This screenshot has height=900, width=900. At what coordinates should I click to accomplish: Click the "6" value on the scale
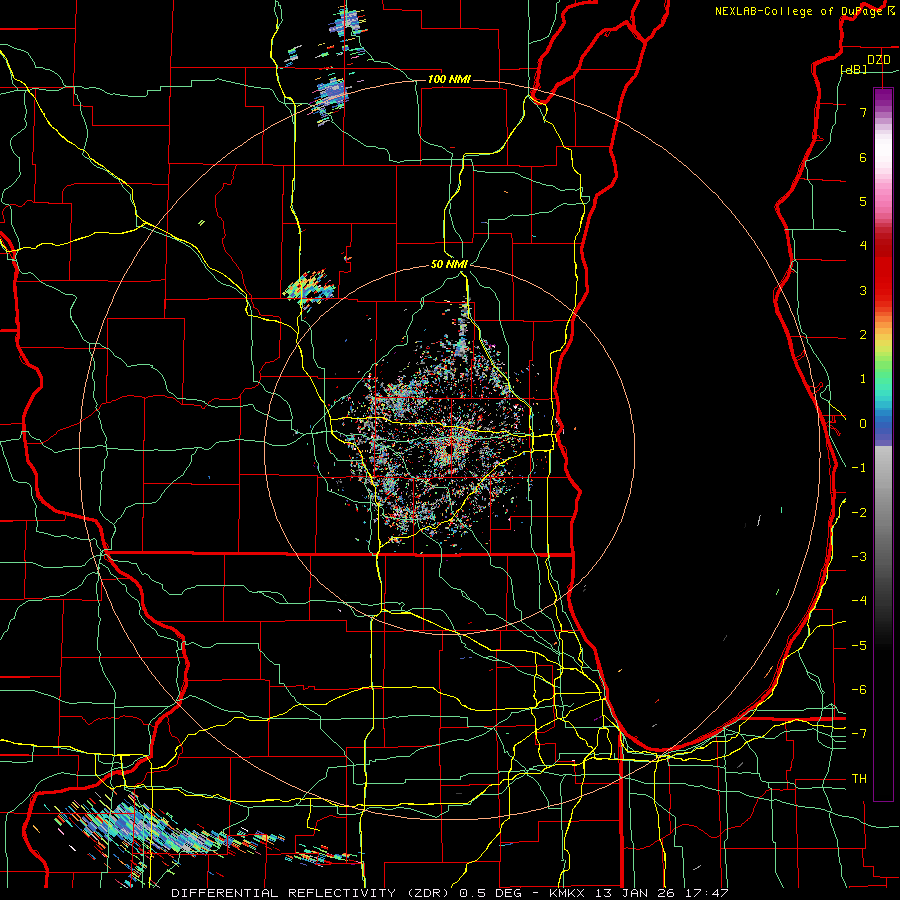click(x=863, y=157)
